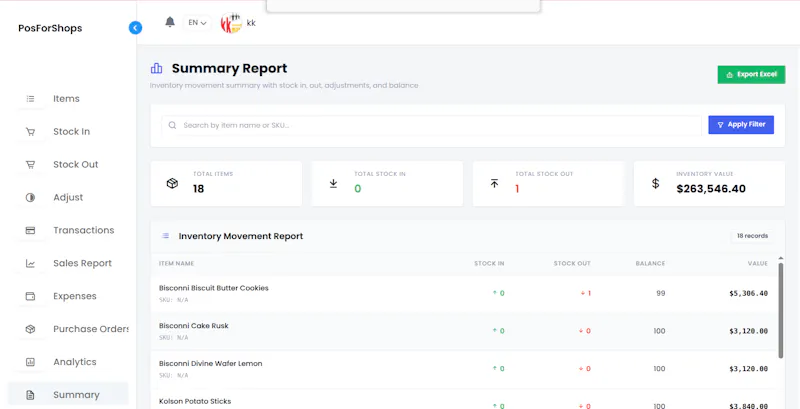This screenshot has width=800, height=409.
Task: Click the Total Items package icon
Action: (x=172, y=184)
